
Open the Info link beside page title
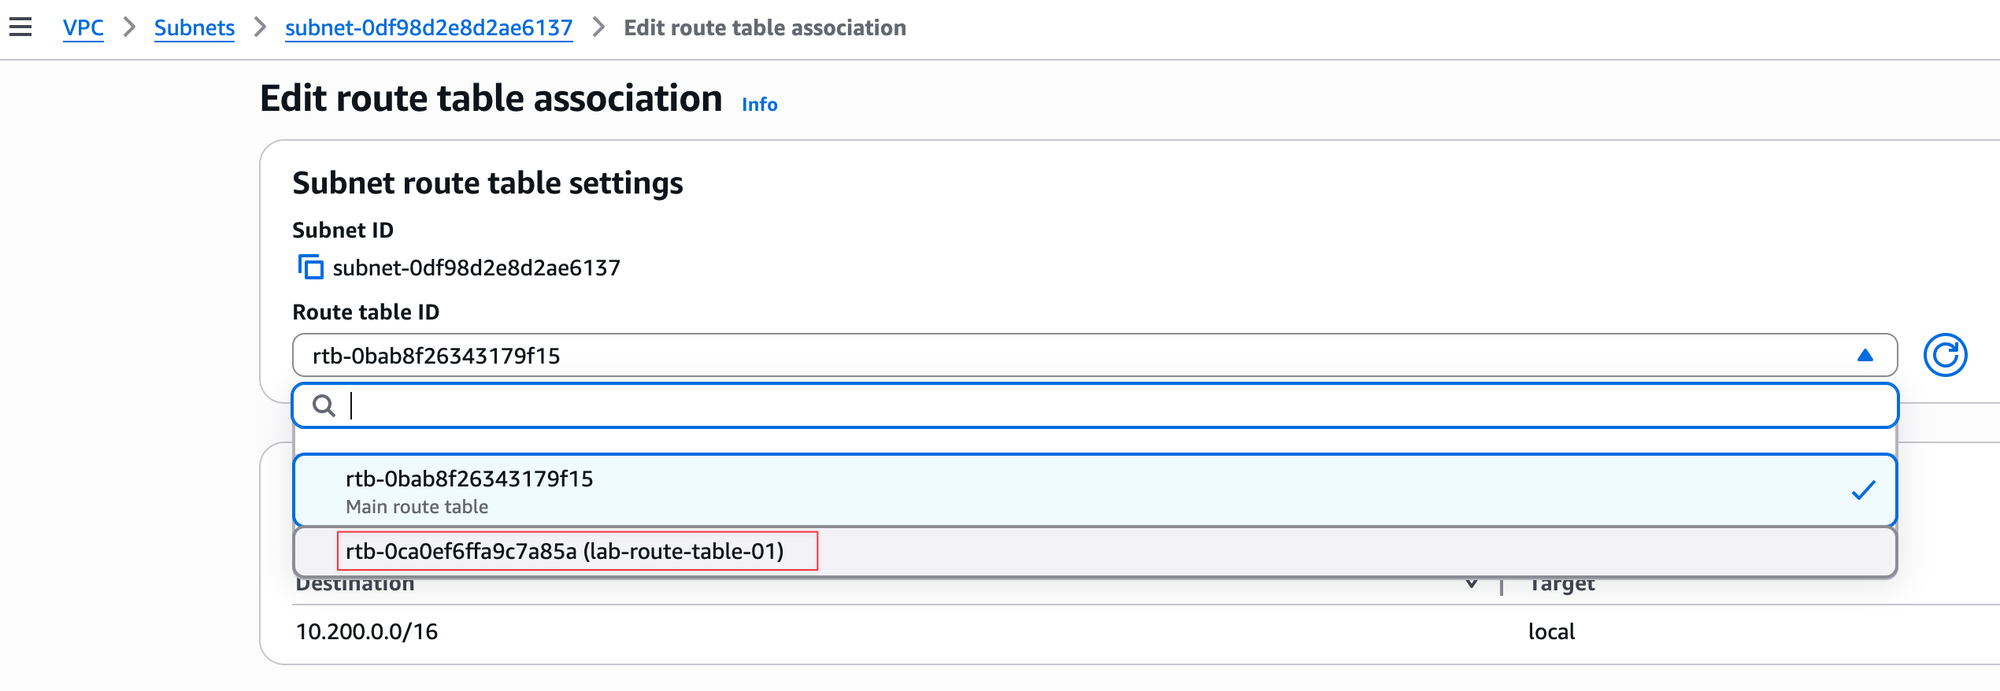click(x=759, y=104)
